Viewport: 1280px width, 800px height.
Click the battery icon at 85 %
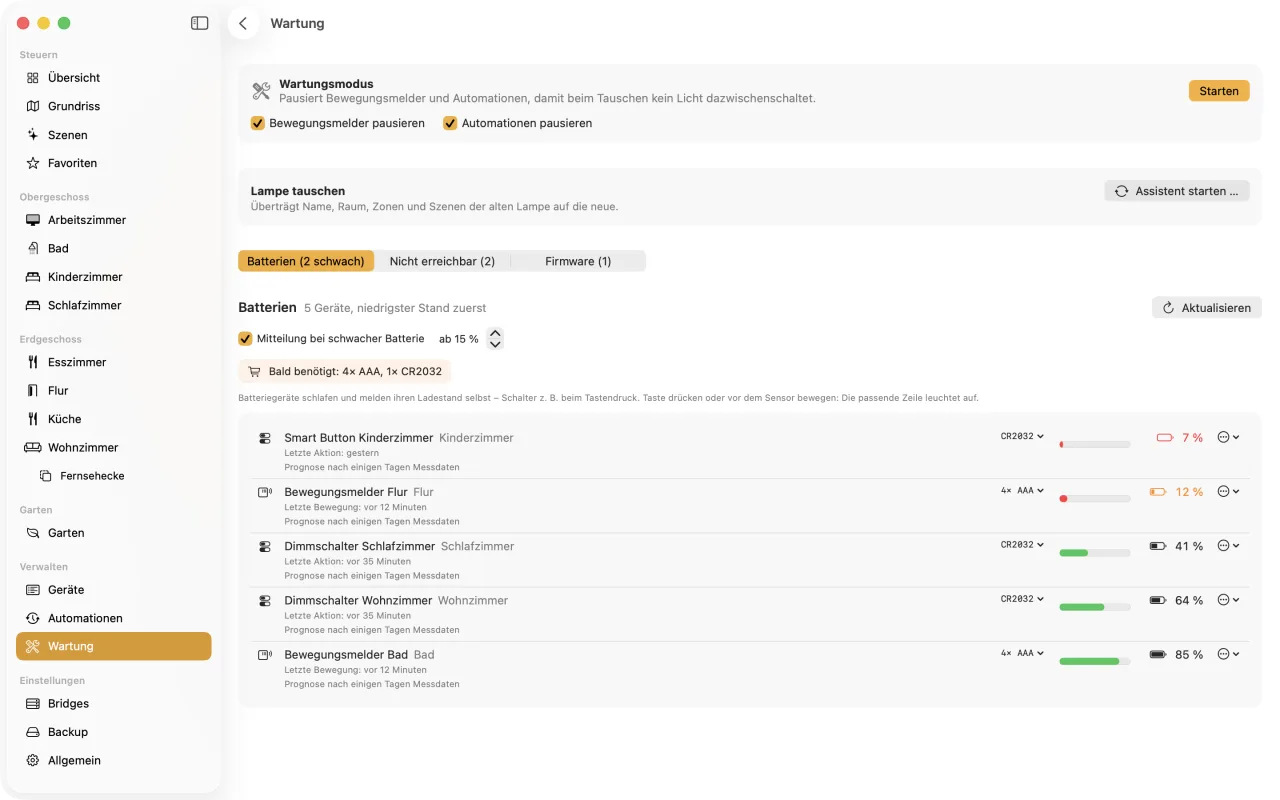(x=1158, y=655)
